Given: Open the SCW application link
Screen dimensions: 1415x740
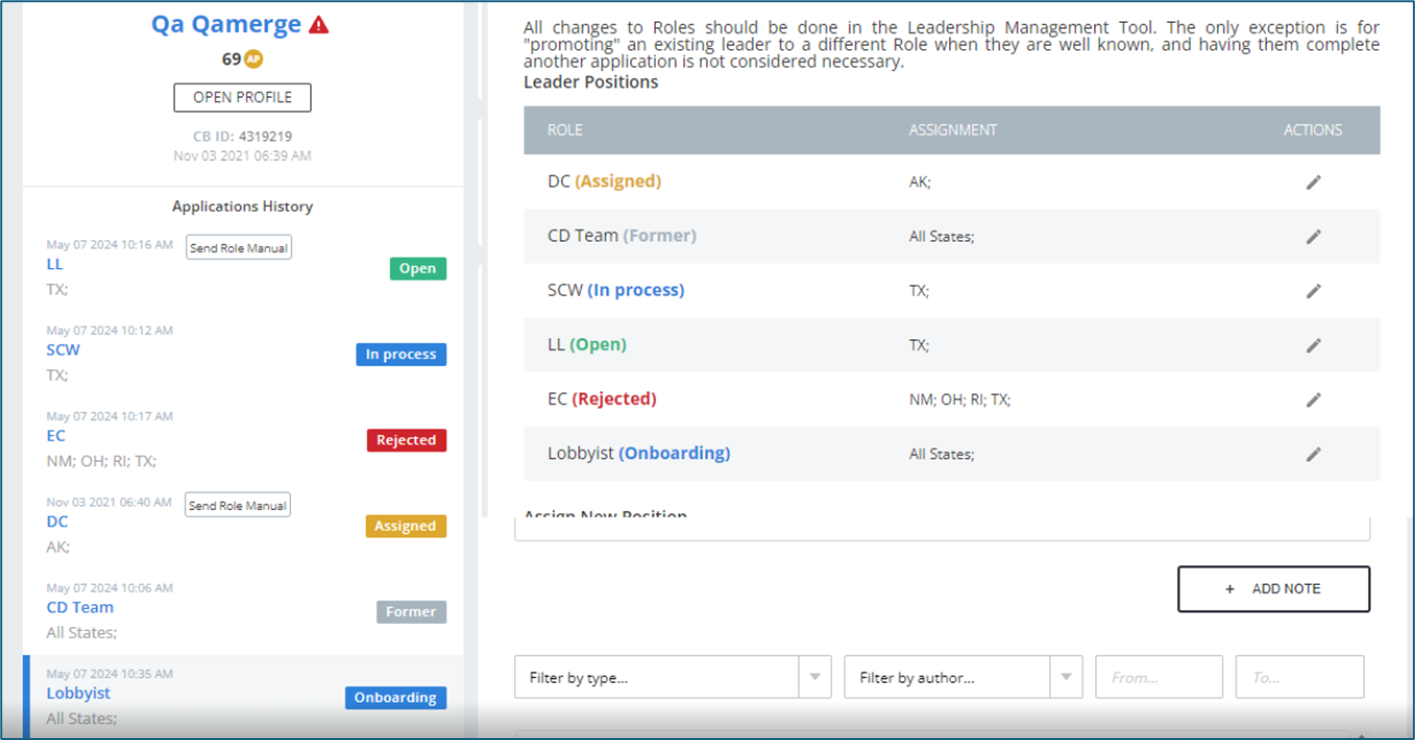Looking at the screenshot, I should (63, 350).
